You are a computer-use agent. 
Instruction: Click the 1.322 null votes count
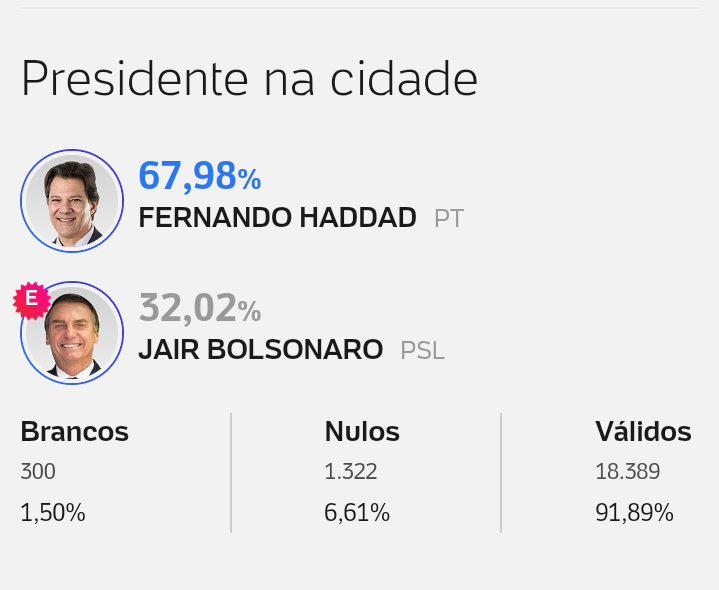[351, 471]
